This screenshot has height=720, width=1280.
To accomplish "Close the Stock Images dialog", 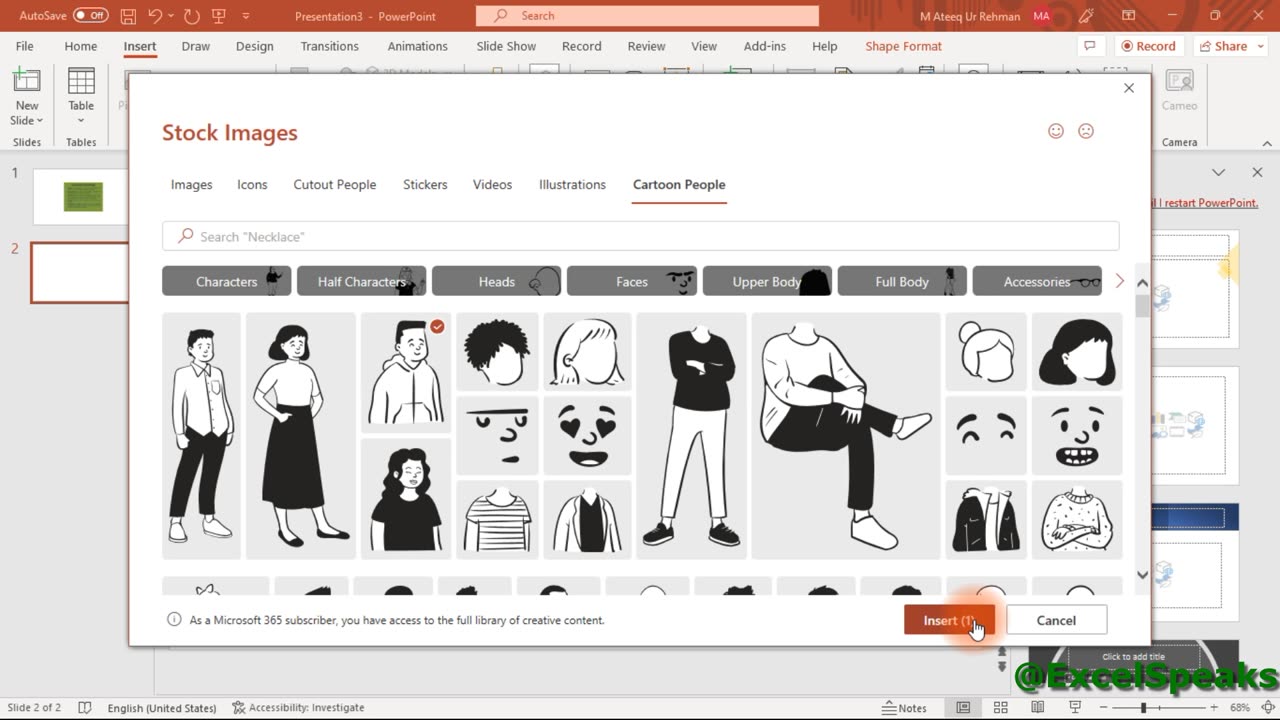I will [1129, 88].
